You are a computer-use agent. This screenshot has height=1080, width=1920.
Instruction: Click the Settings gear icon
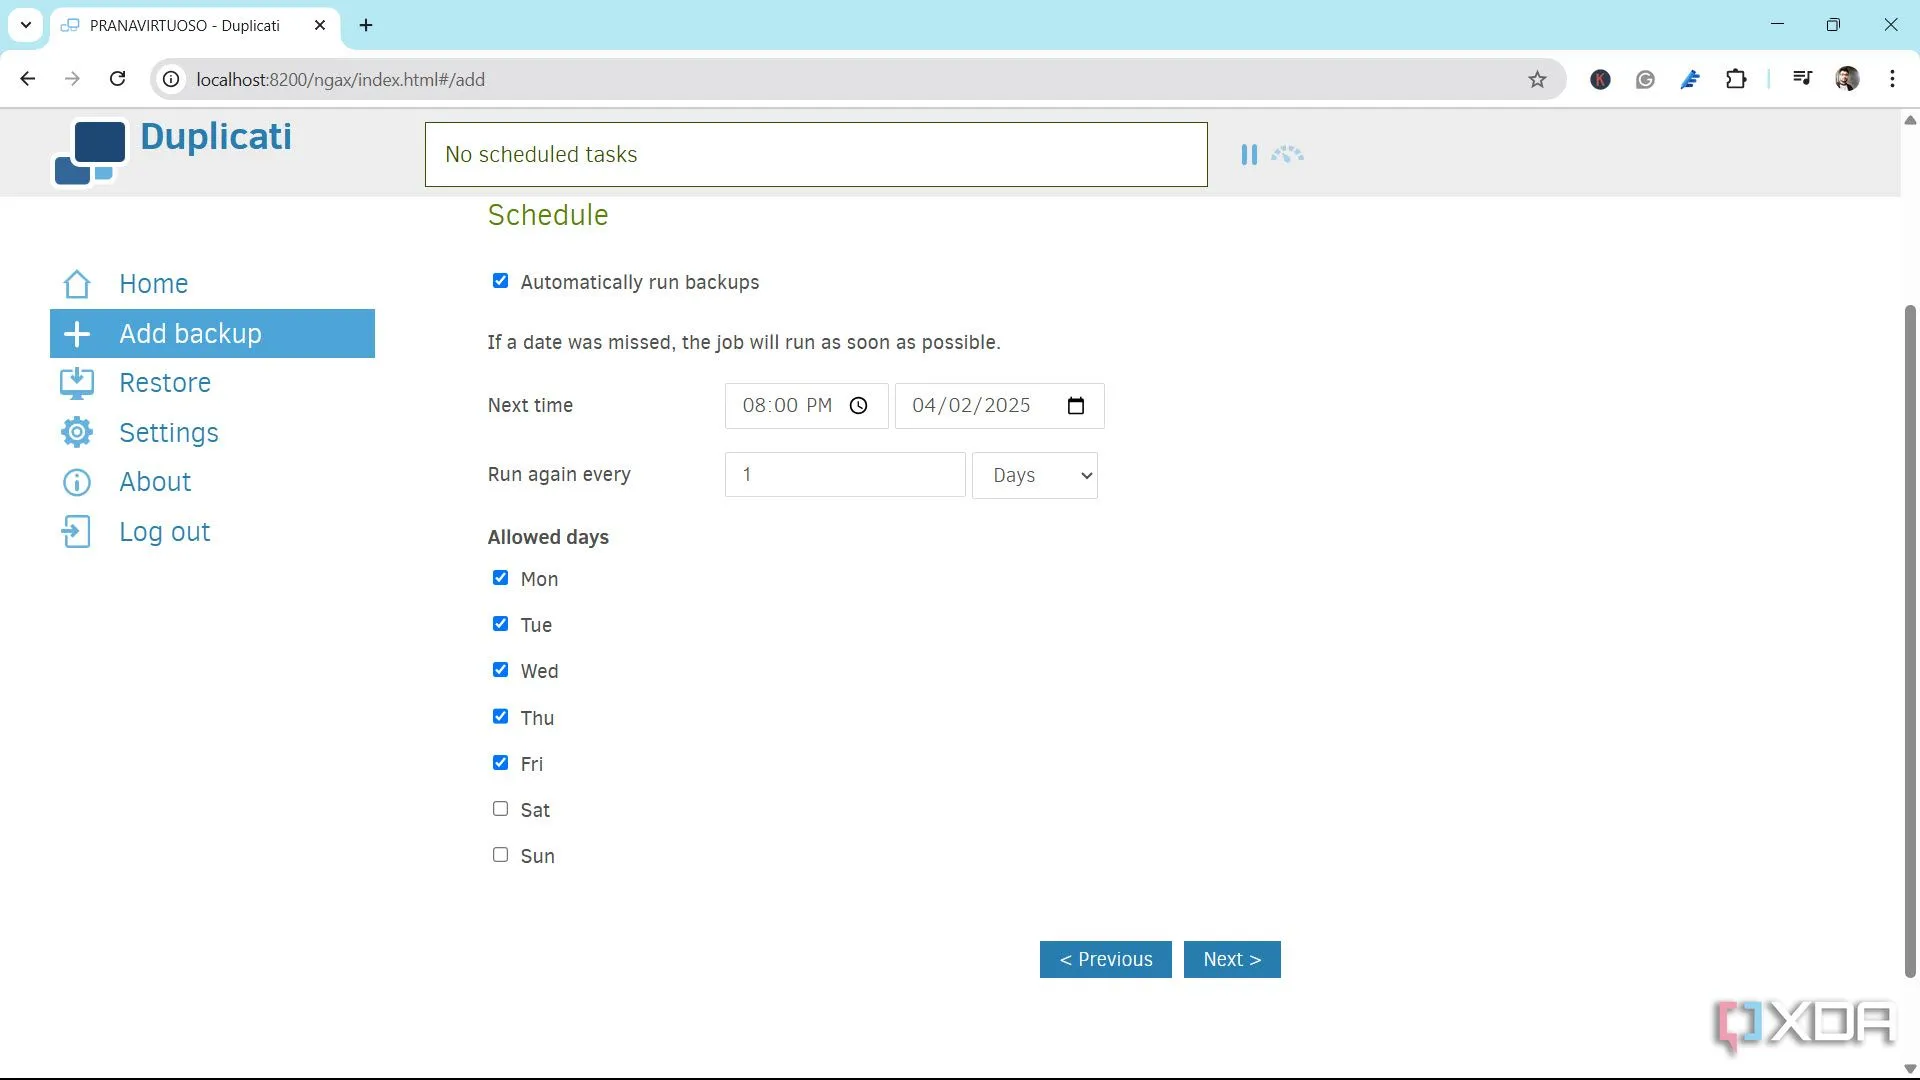click(x=77, y=432)
